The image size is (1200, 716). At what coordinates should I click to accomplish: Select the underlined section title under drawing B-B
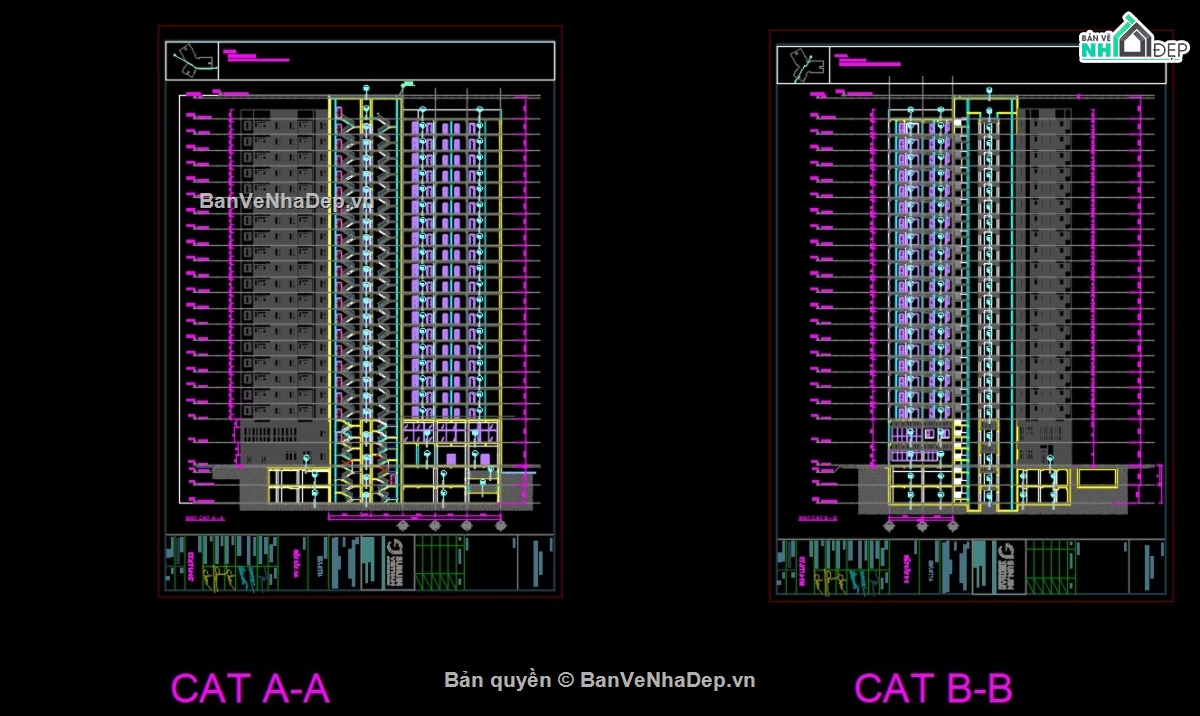[x=817, y=518]
